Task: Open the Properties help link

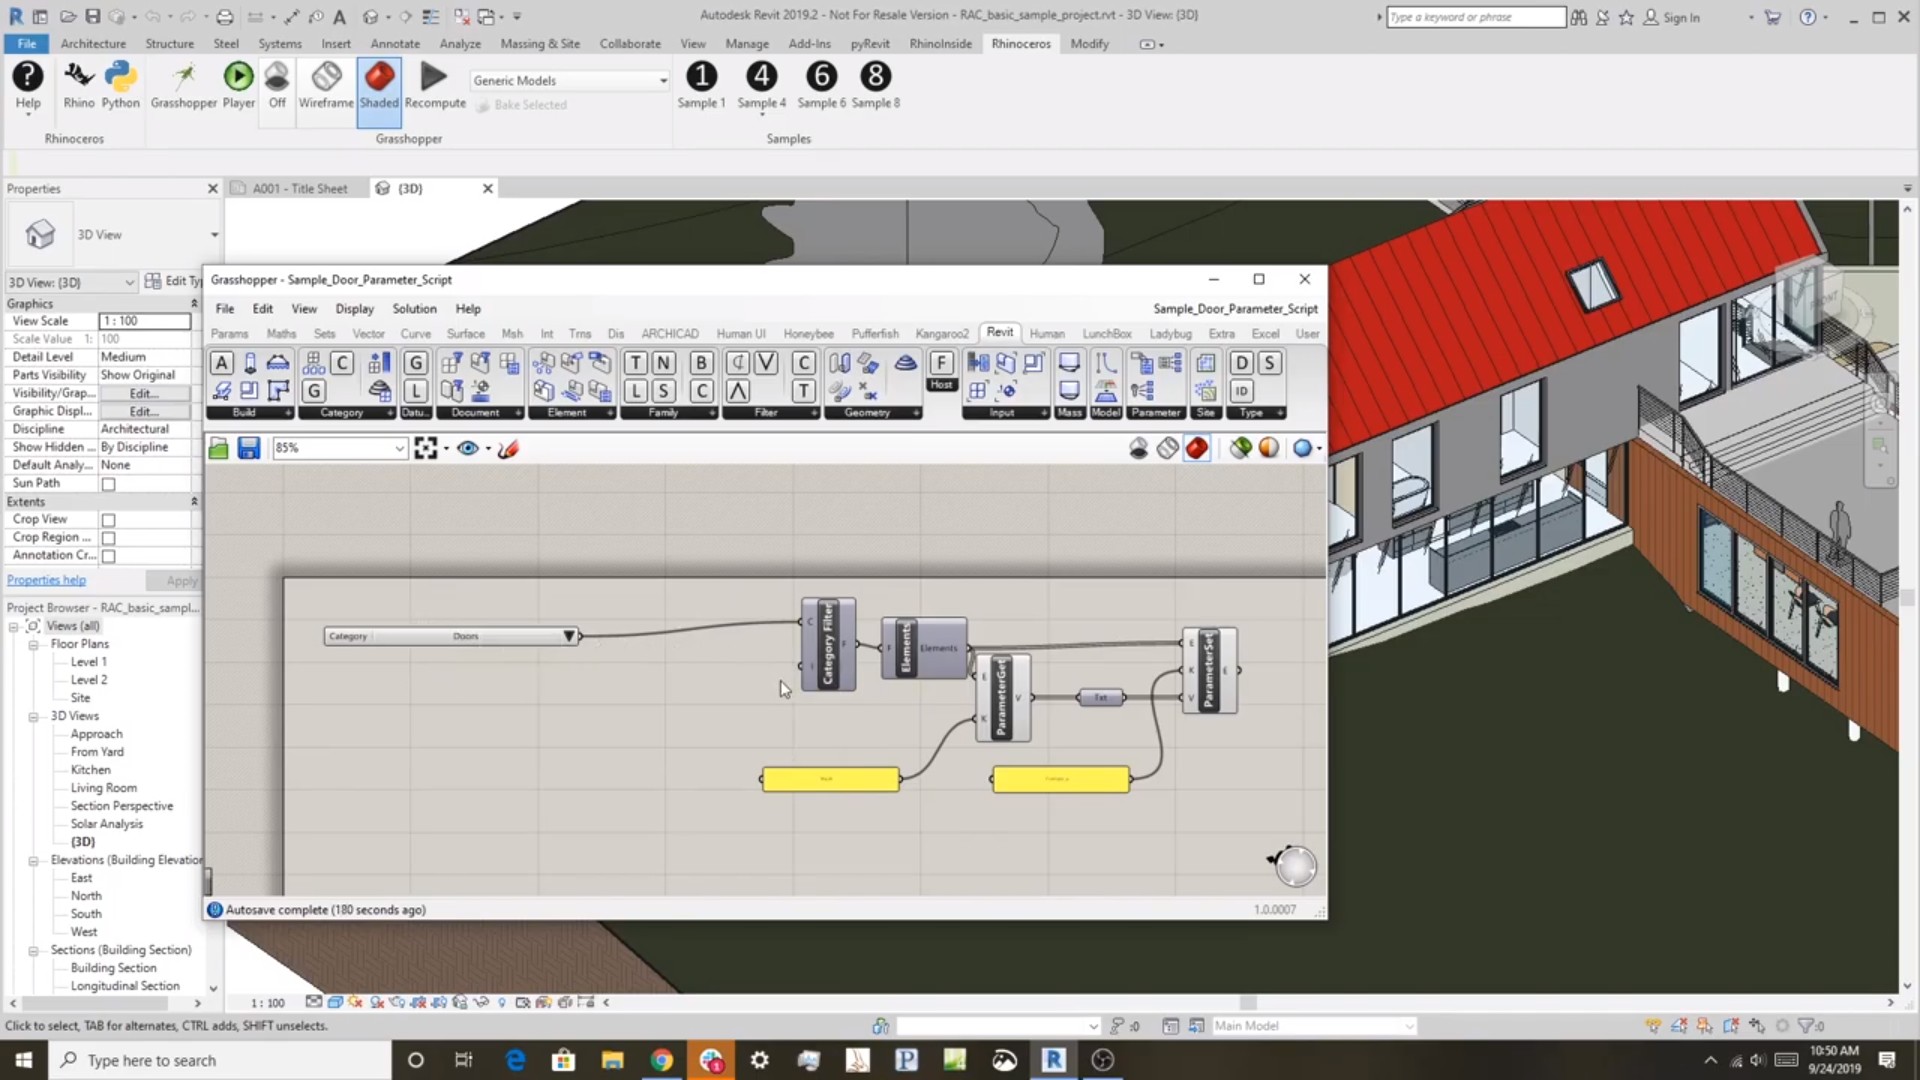Action: (x=46, y=581)
